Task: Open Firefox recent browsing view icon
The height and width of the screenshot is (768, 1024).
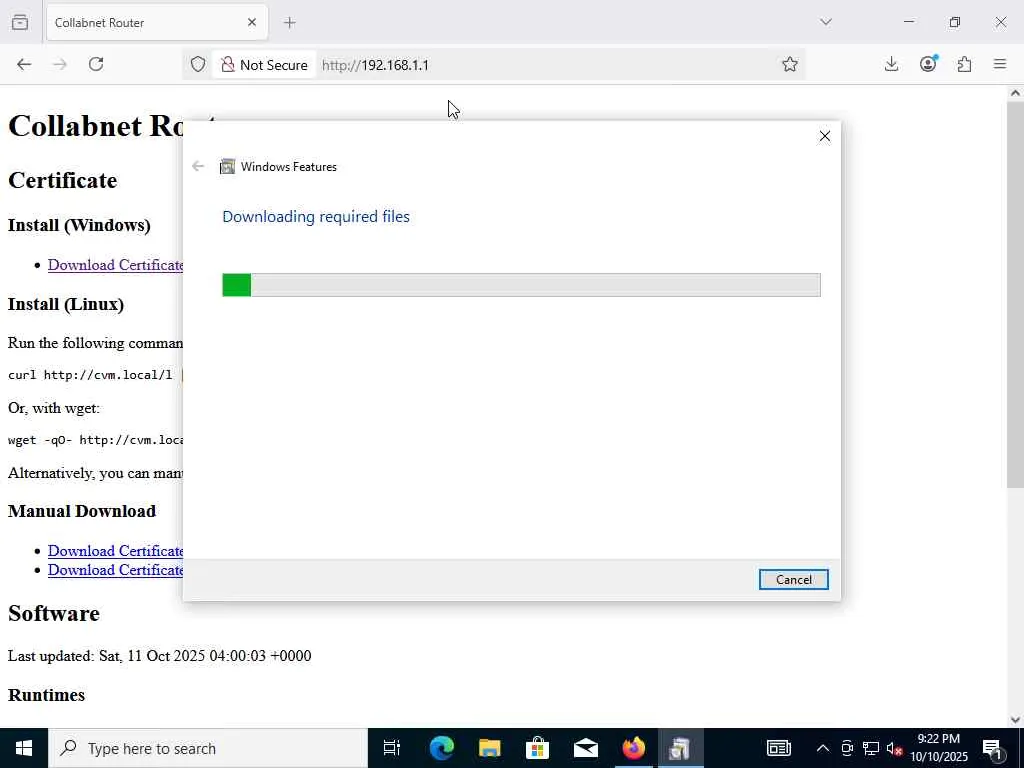Action: 20,22
